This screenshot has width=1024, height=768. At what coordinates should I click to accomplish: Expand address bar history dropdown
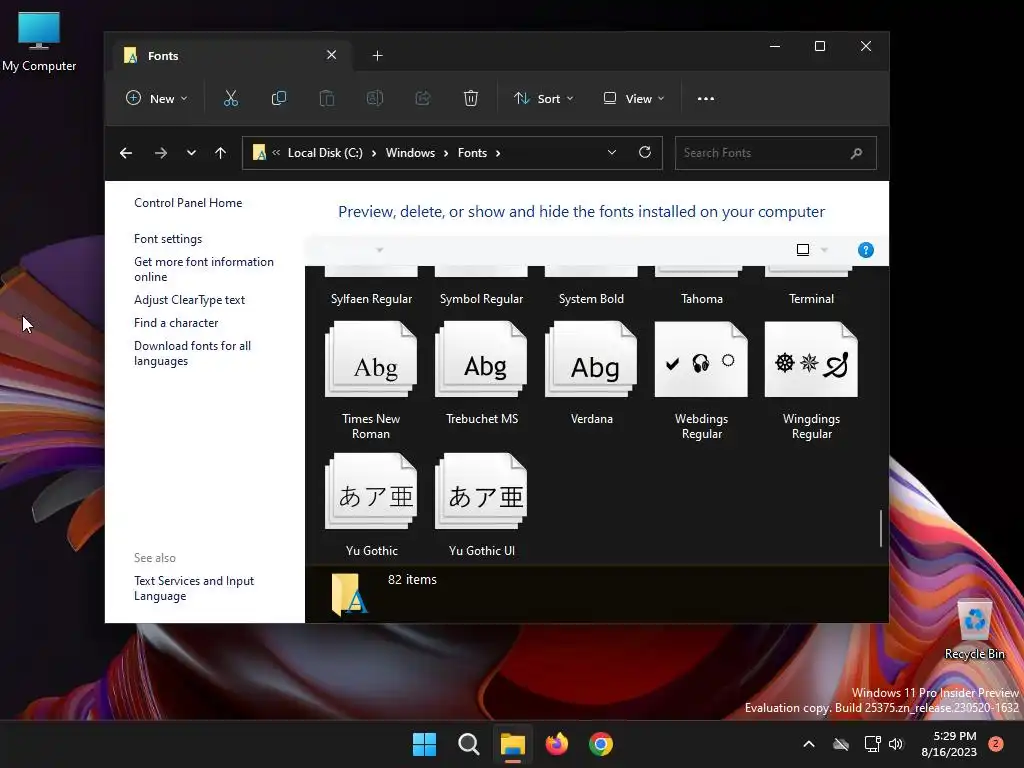(612, 152)
